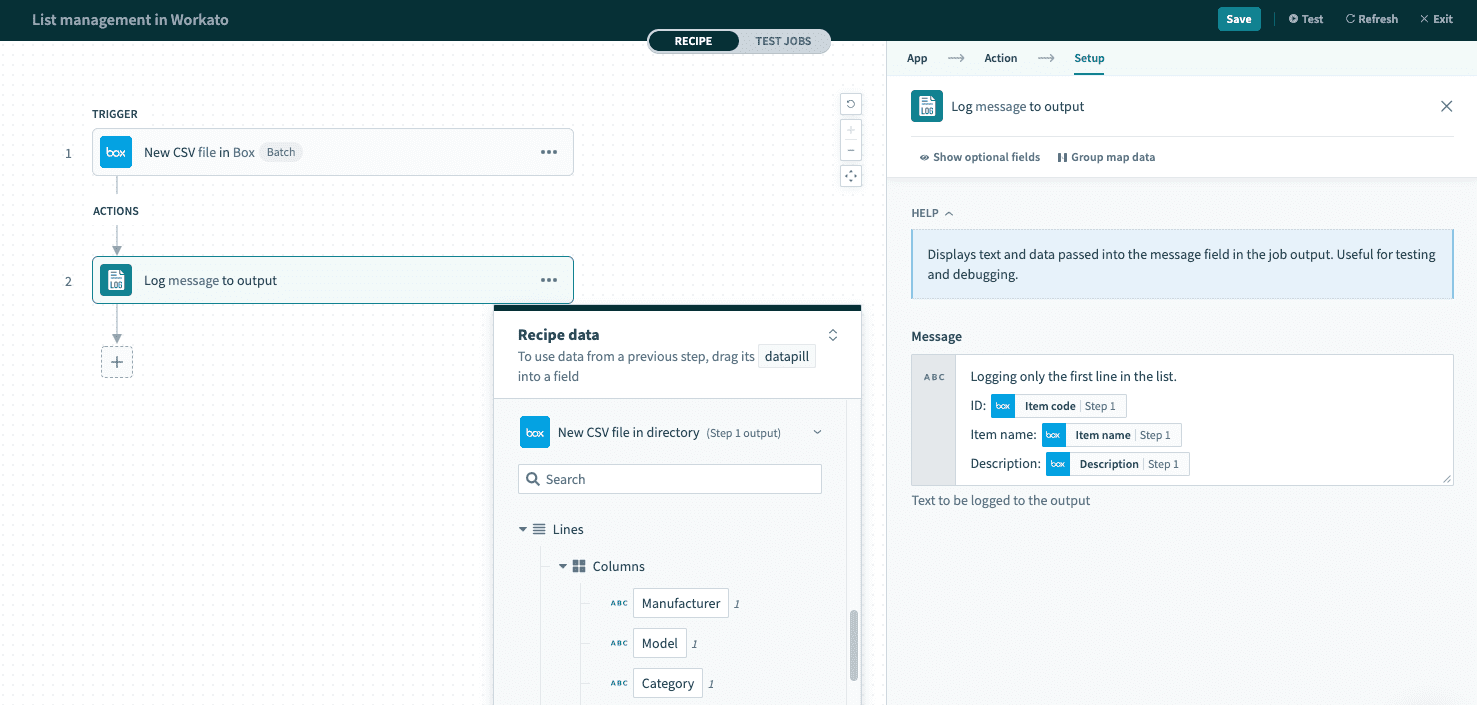
Task: Click the ABC type icon next to the Message field
Action: coord(934,377)
